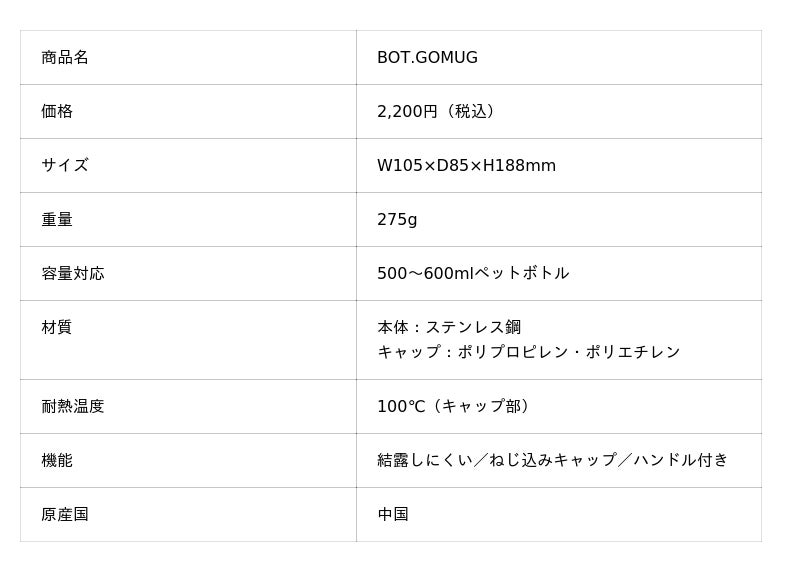Image resolution: width=800 pixels, height=572 pixels.
Task: Click the 耐熱温度 label cell
Action: pyautogui.click(x=73, y=407)
